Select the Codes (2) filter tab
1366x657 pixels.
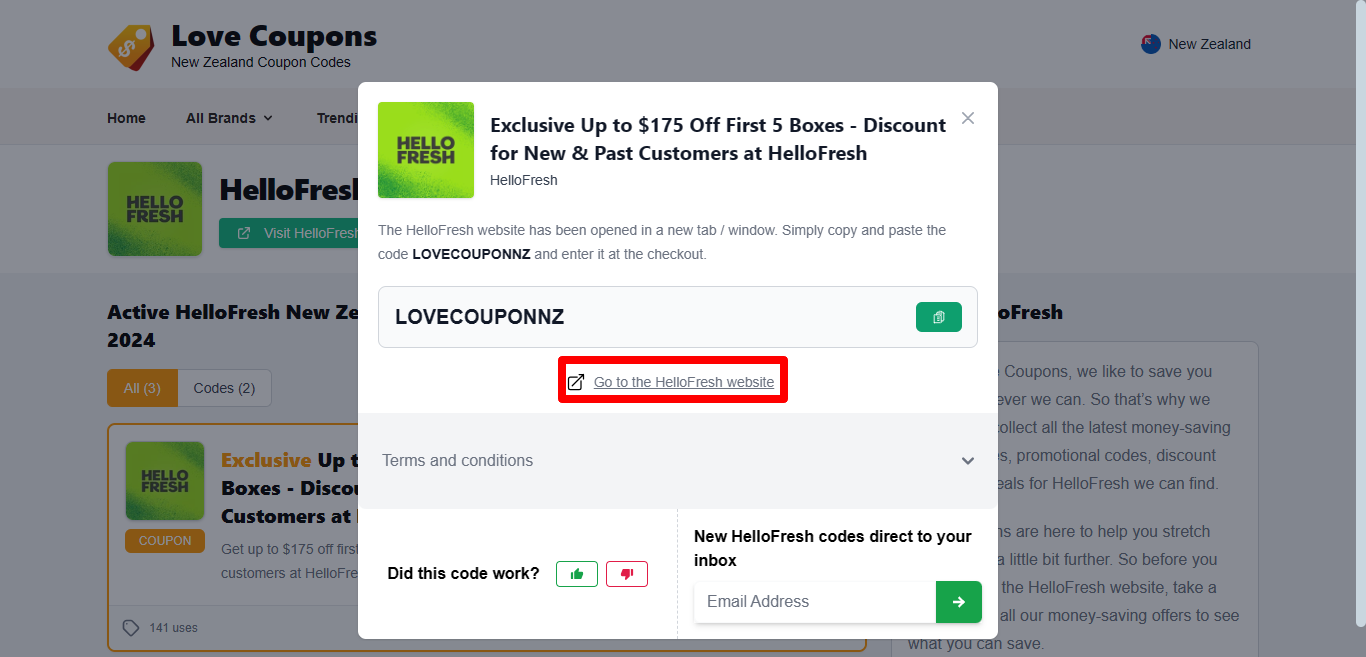[x=224, y=388]
